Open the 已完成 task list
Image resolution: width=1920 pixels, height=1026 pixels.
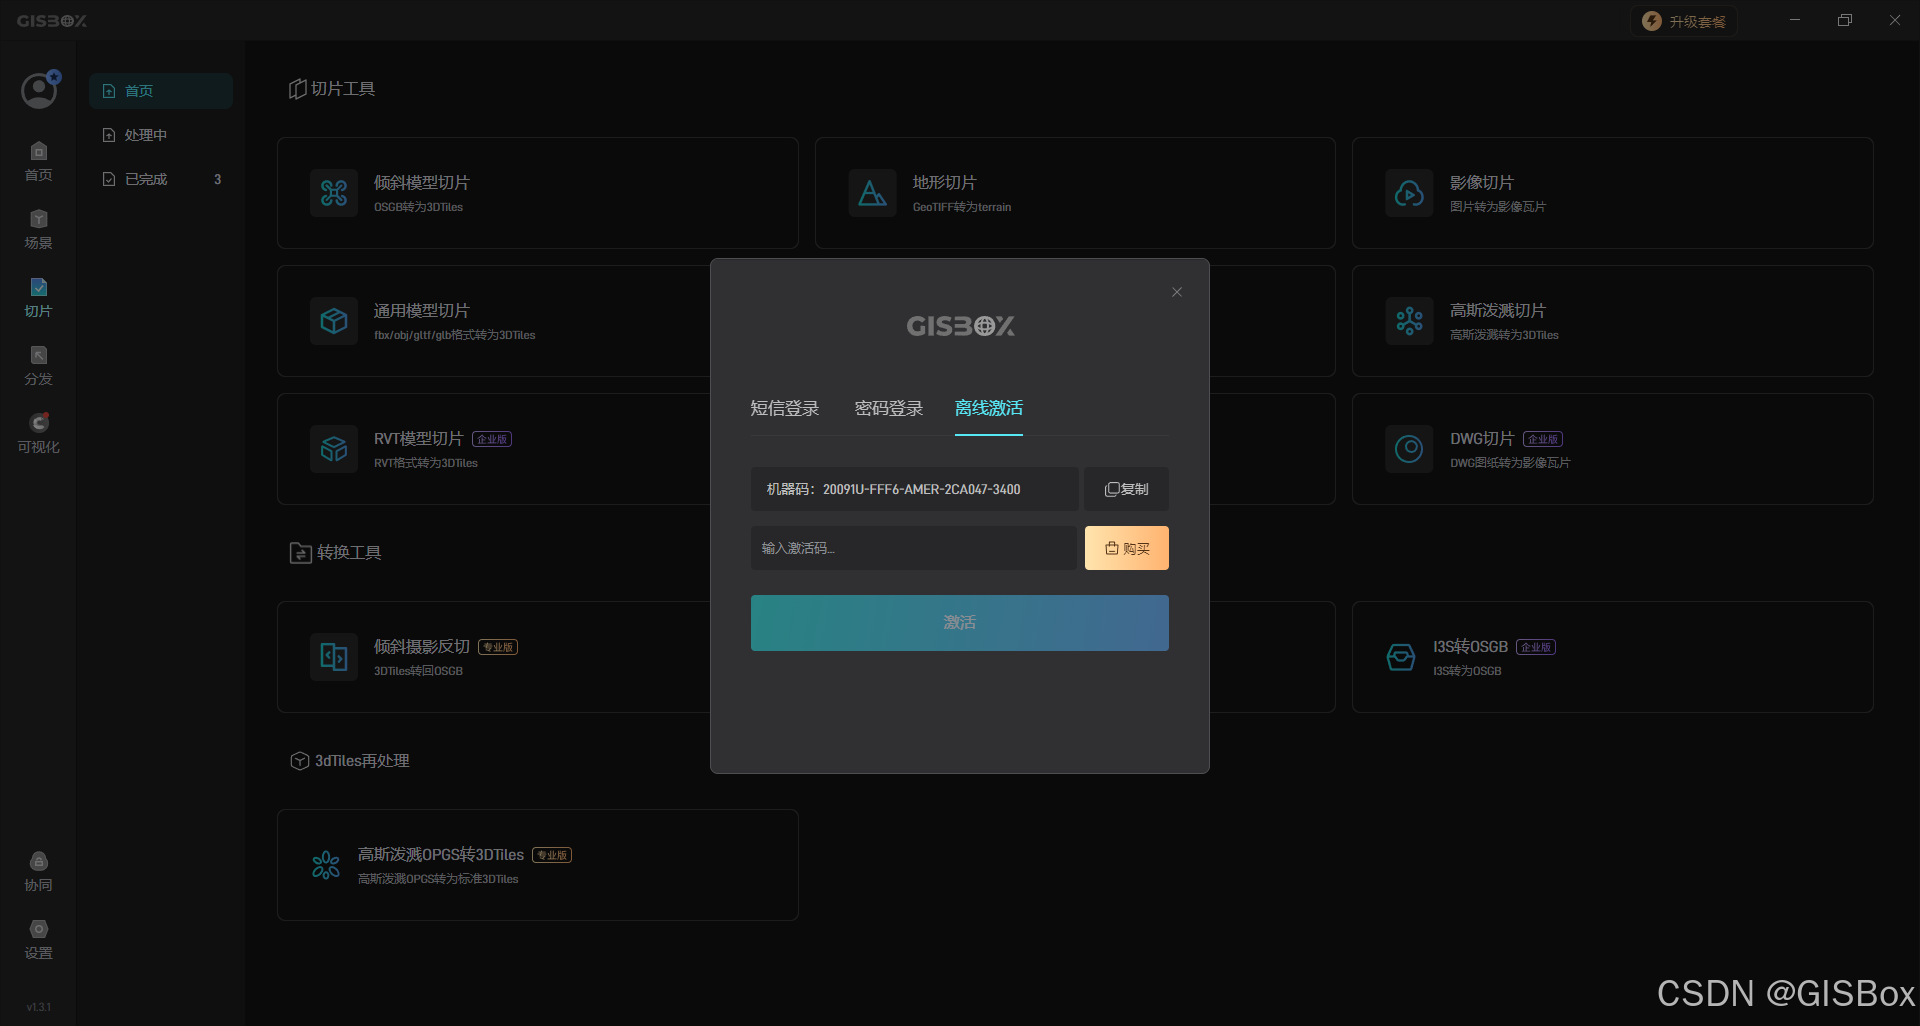[161, 179]
